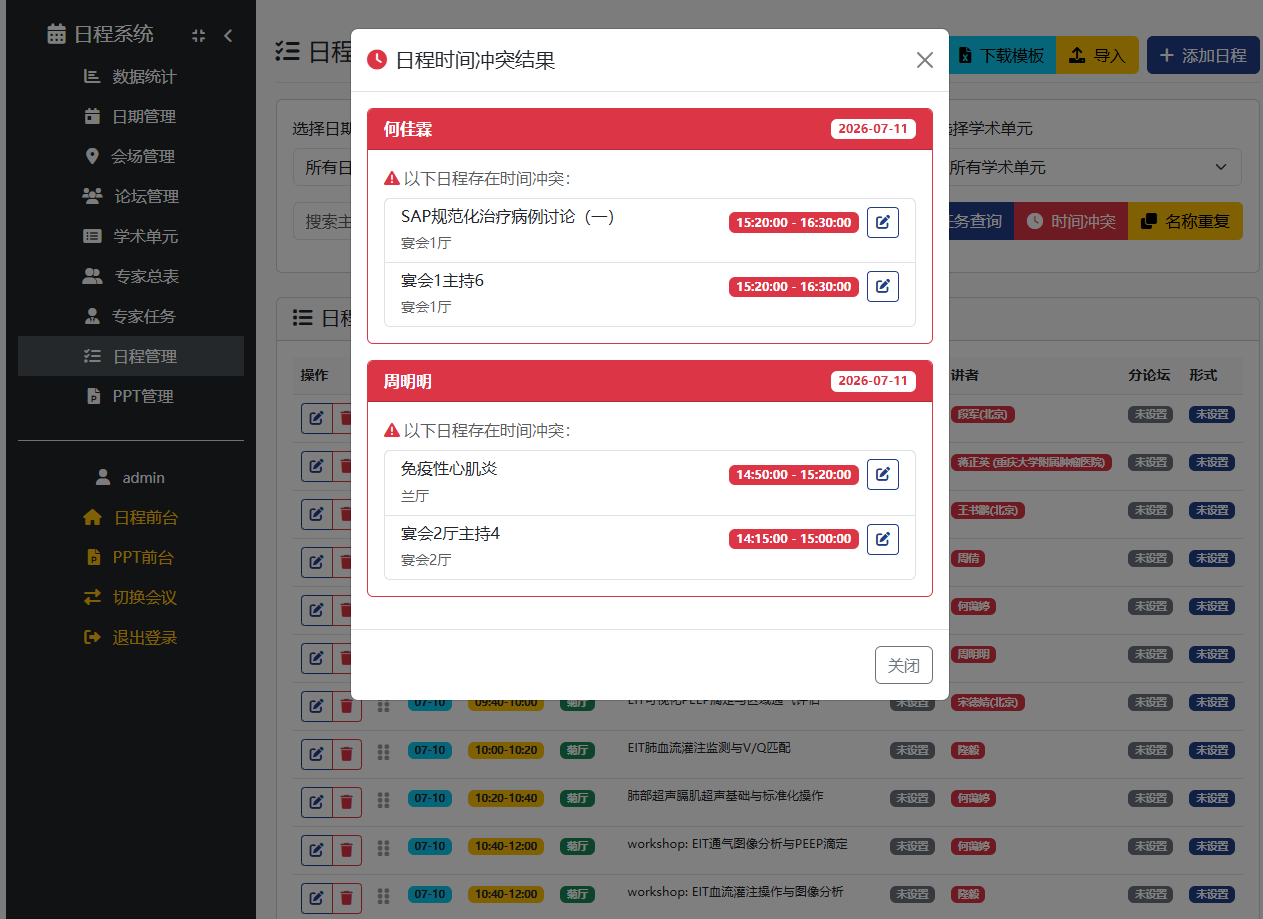The image size is (1263, 919).
Task: Click the 免疫性心肌炎 schedule title
Action: click(449, 468)
